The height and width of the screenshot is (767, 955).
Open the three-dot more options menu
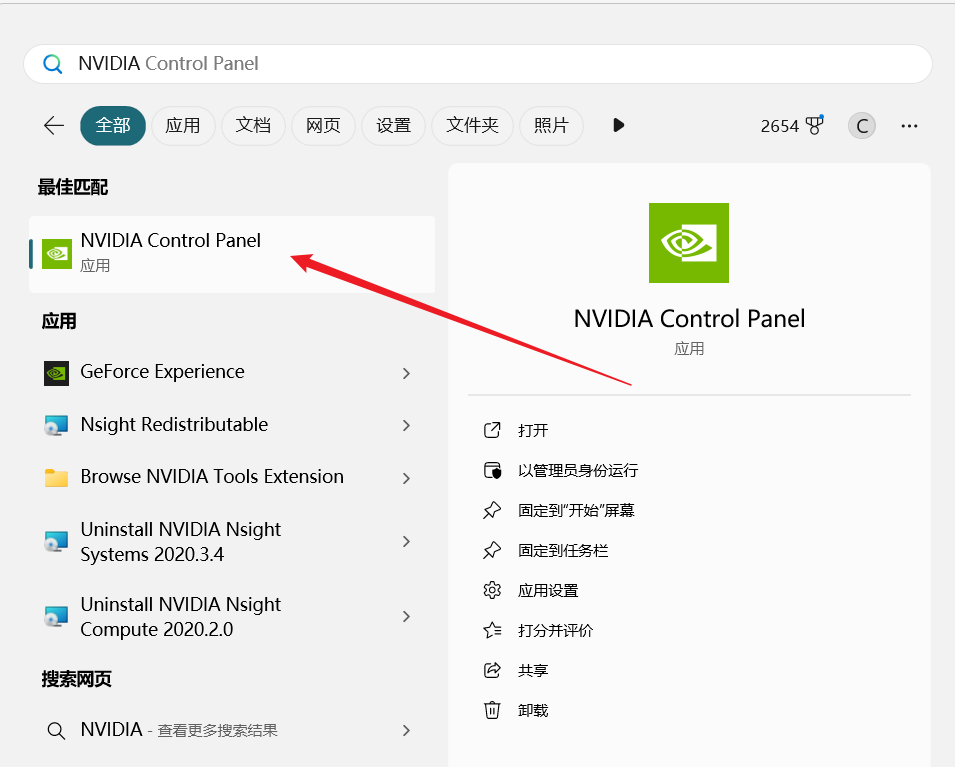(909, 126)
